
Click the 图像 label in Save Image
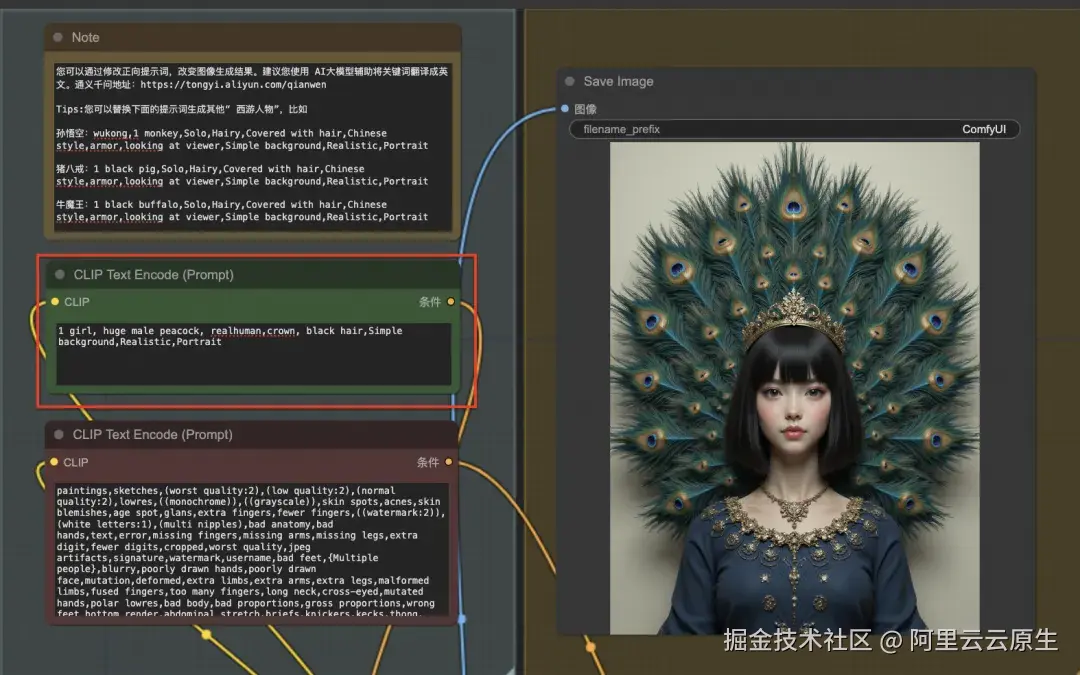[585, 109]
